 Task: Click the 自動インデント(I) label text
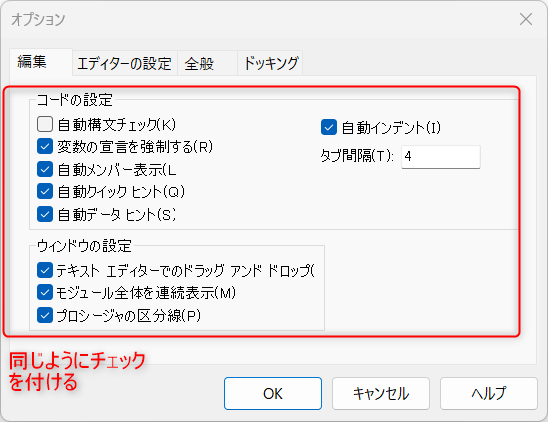point(391,128)
